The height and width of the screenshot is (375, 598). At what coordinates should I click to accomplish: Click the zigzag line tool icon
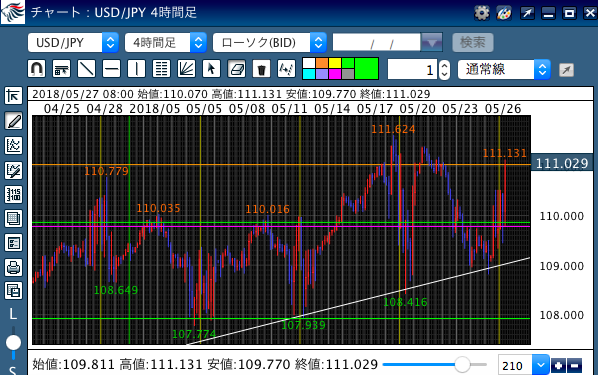(x=286, y=69)
